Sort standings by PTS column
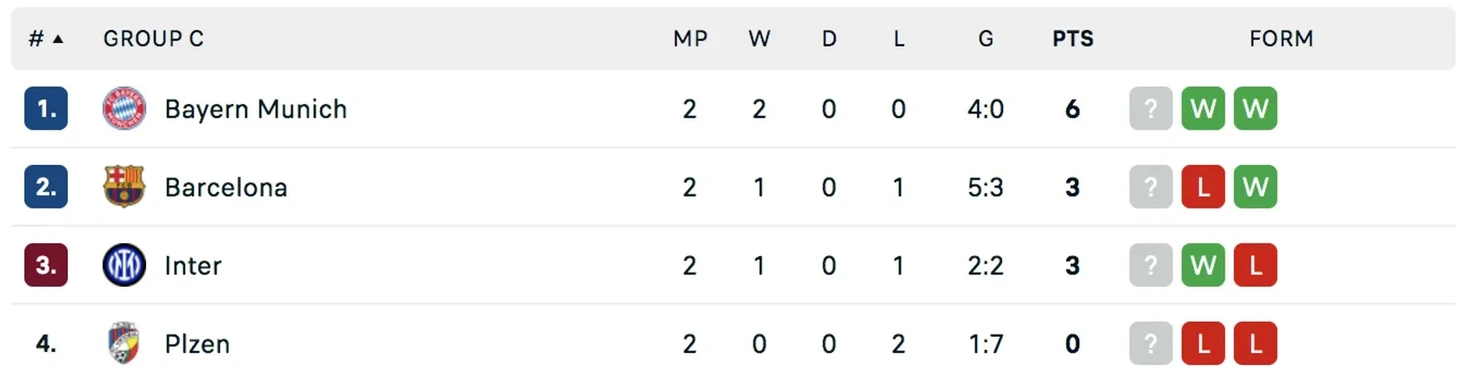The image size is (1460, 379). click(1073, 39)
